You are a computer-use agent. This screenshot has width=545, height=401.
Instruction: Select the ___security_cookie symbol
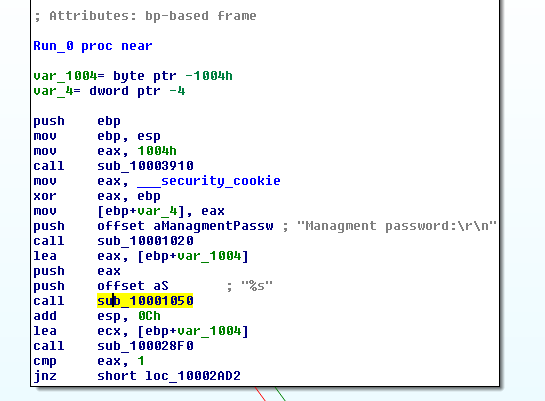tap(209, 181)
